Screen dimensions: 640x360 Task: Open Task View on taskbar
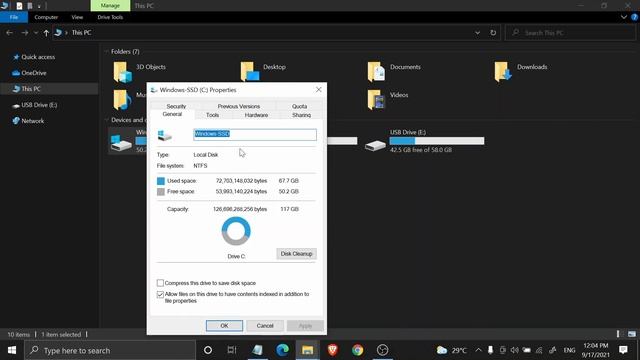pos(232,350)
